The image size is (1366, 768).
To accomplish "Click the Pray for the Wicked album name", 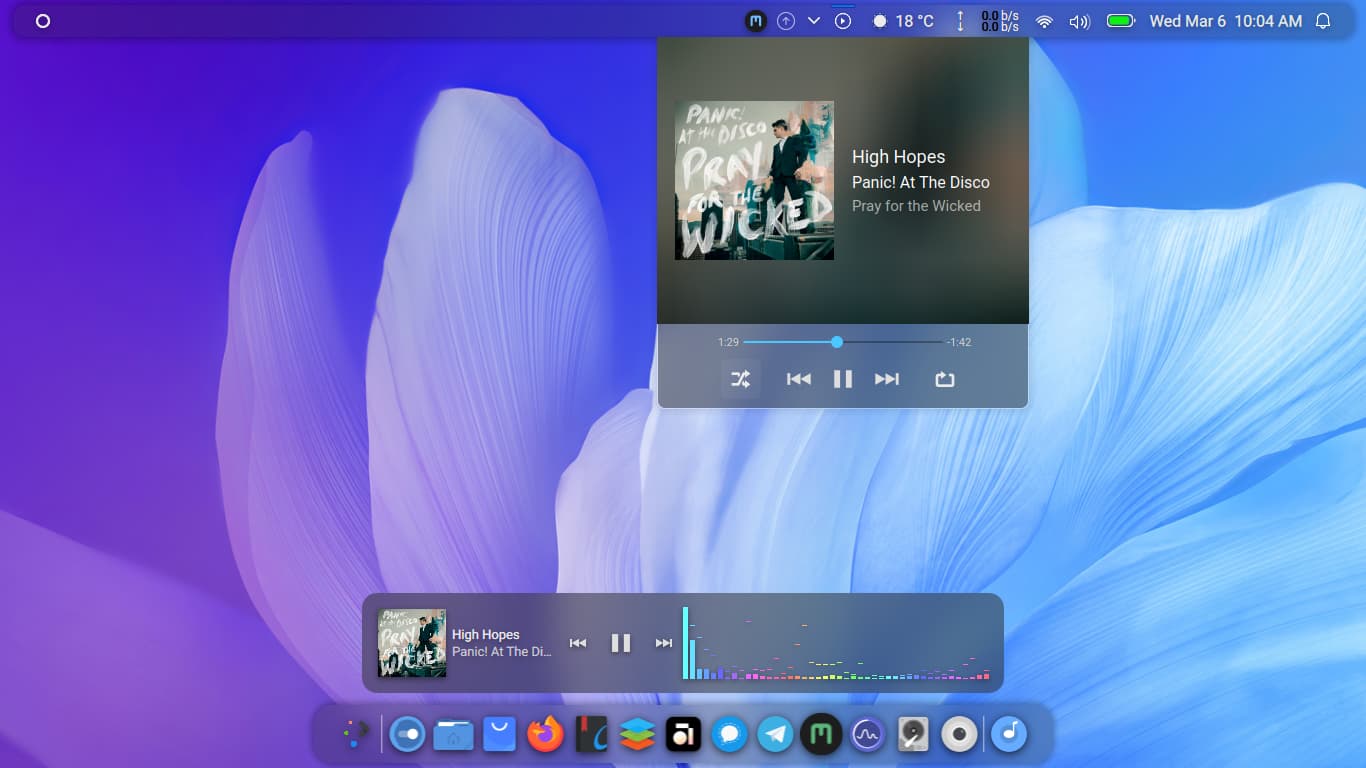I will point(916,206).
